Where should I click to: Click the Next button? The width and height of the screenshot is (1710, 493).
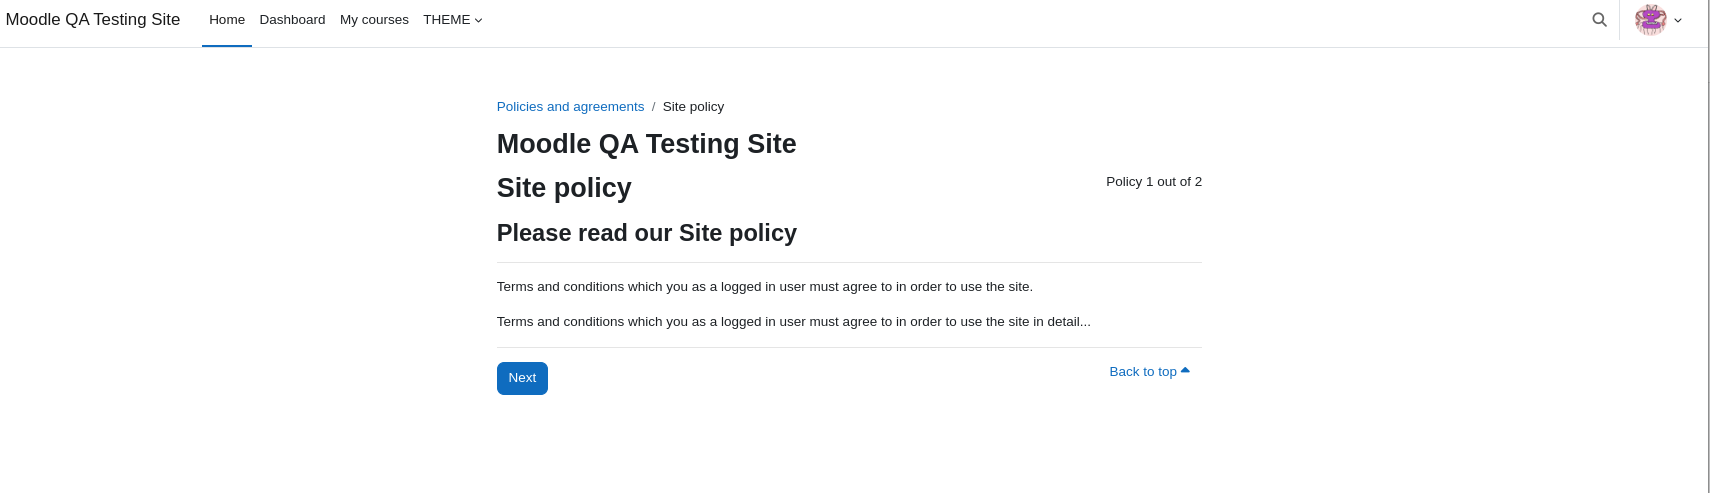pos(522,378)
